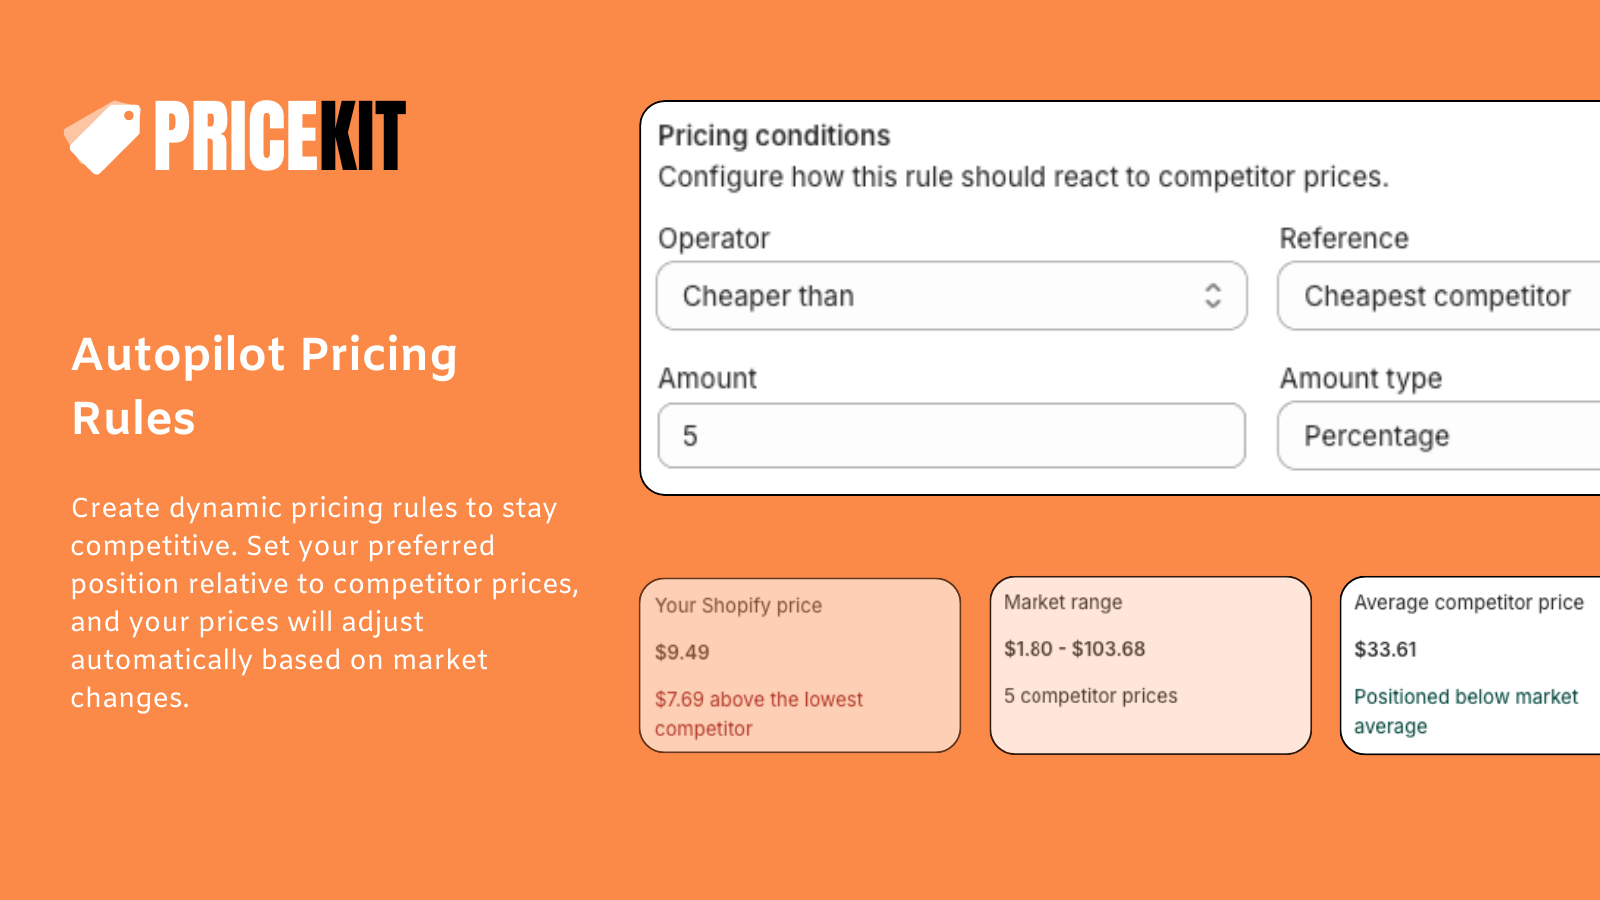Click the Market range card
The image size is (1600, 900).
(1150, 665)
